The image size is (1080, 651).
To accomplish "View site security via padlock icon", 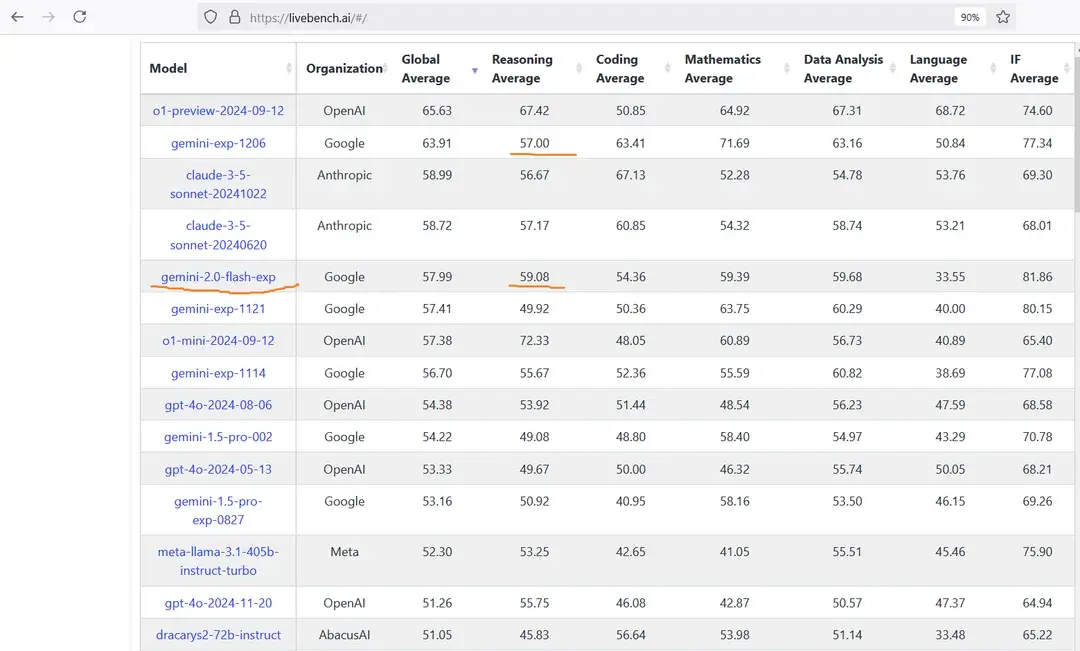I will tap(234, 17).
